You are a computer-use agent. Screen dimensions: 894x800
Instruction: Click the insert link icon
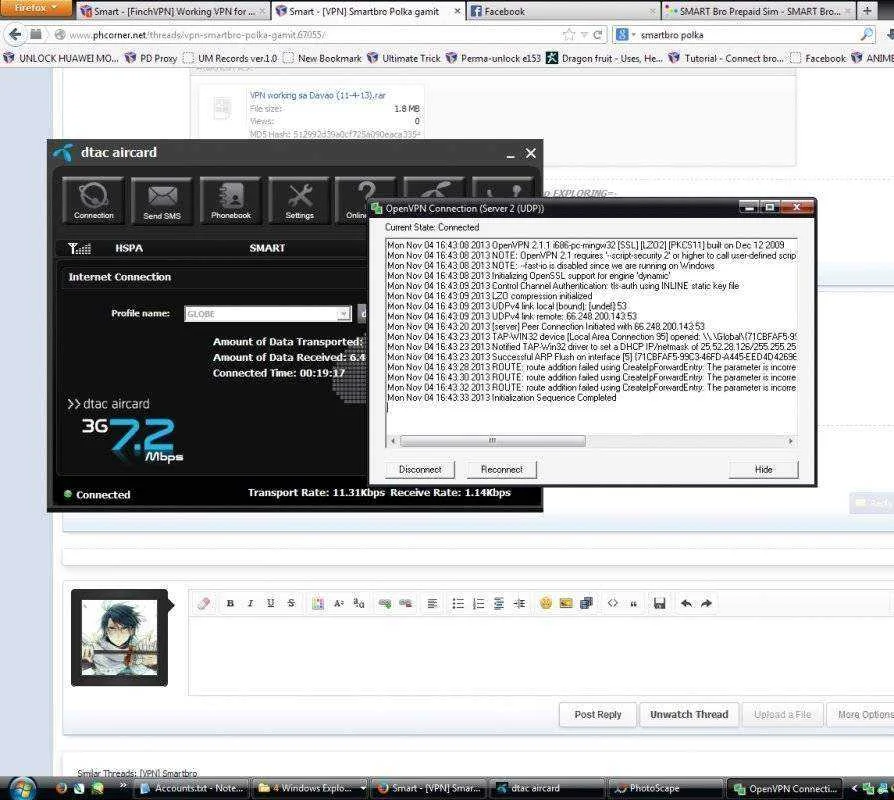tap(385, 603)
